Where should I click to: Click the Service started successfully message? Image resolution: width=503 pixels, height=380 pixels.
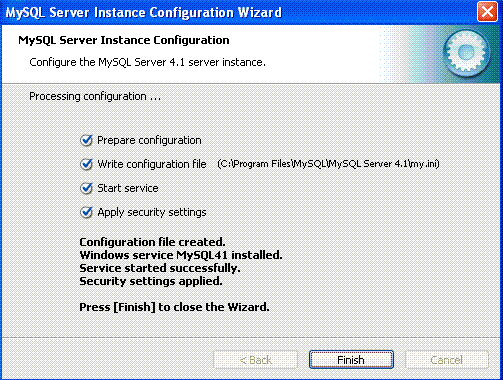(160, 268)
